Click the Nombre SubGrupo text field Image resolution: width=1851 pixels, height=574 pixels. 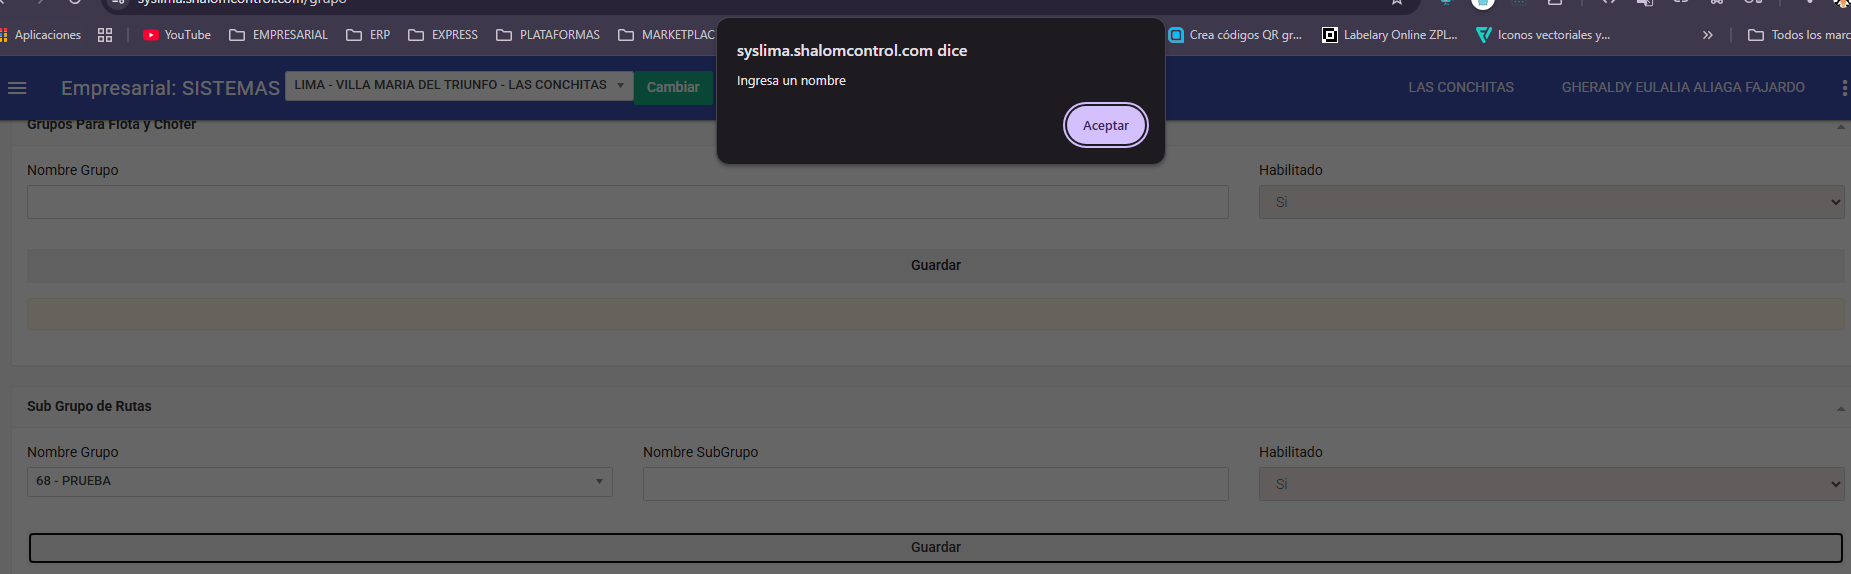click(935, 484)
